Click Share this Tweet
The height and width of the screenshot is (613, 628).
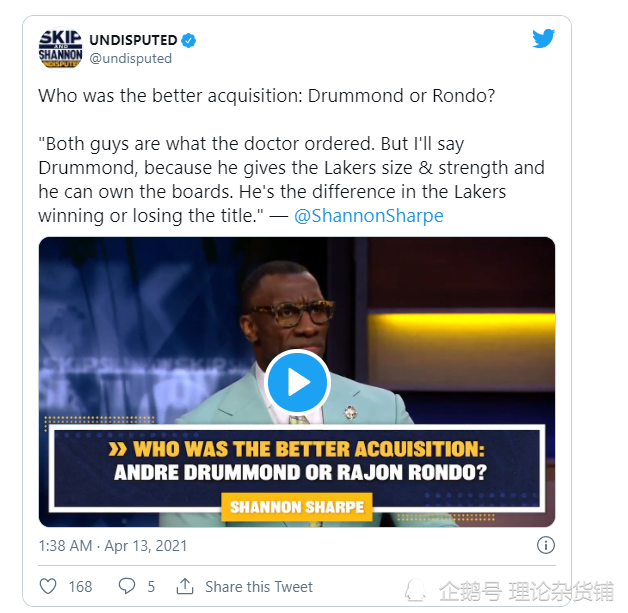click(259, 587)
